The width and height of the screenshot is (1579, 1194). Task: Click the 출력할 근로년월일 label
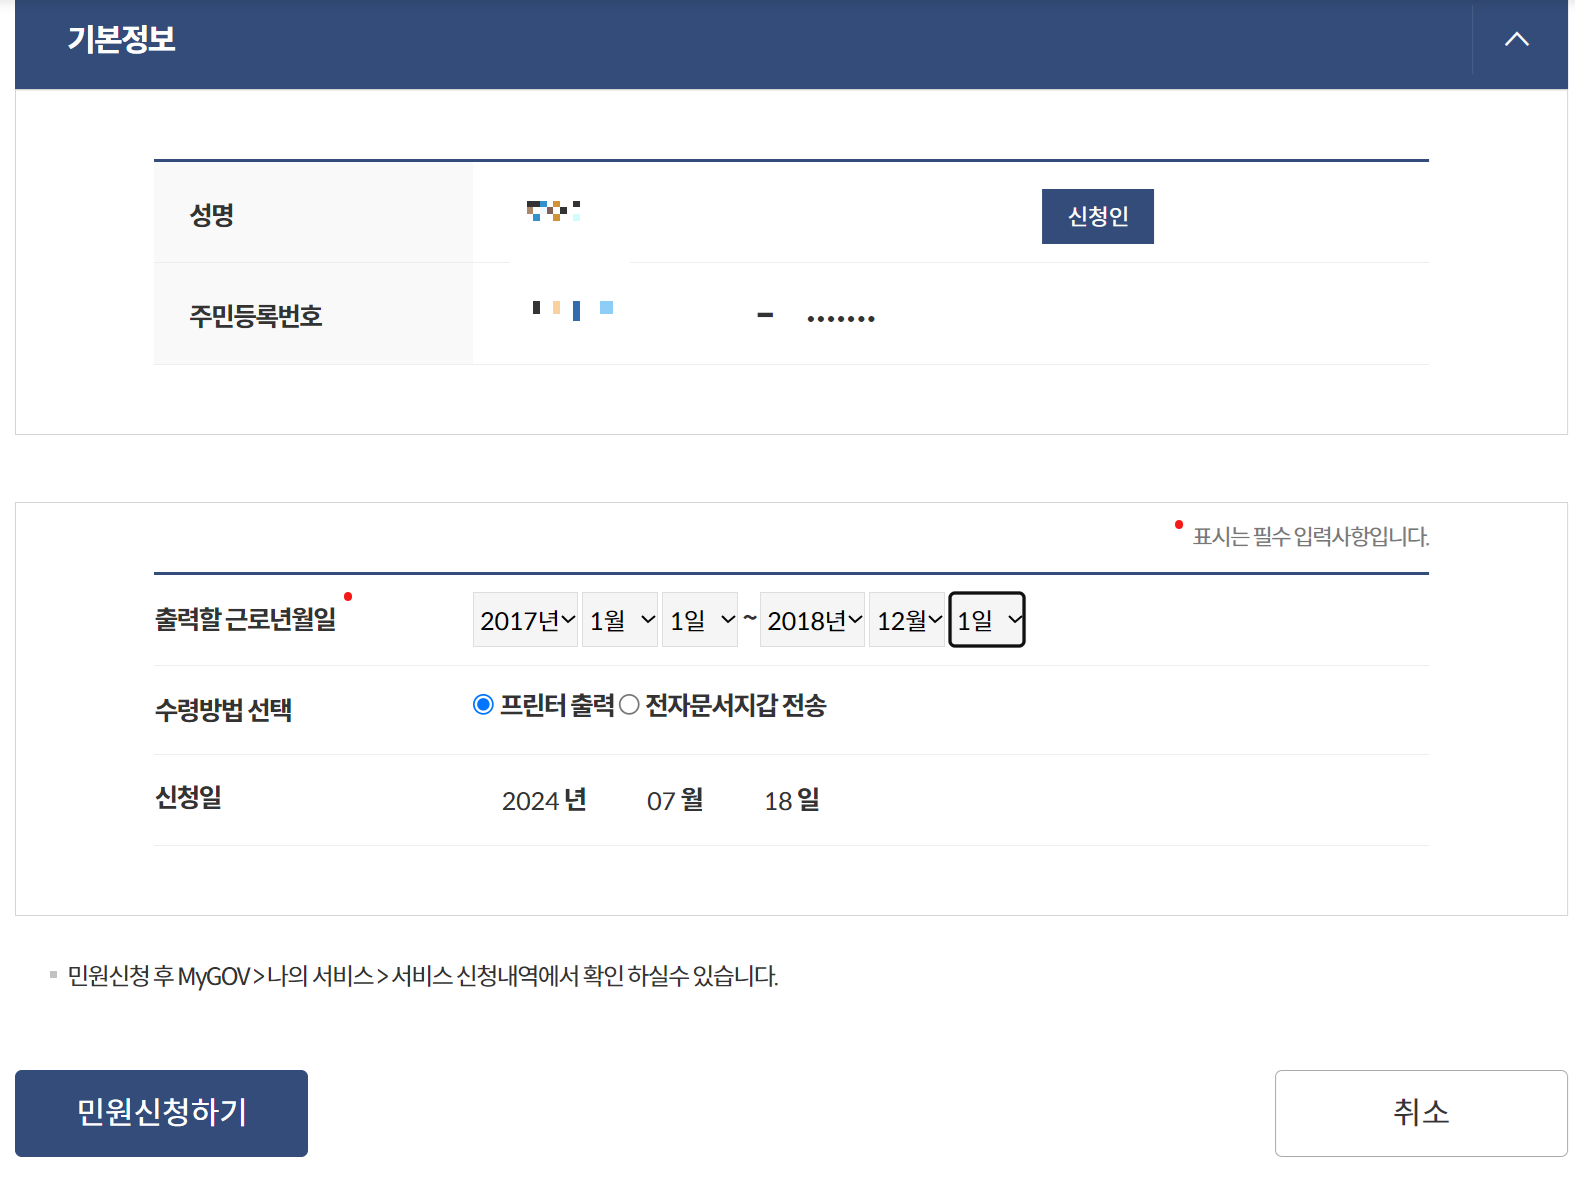coord(245,619)
